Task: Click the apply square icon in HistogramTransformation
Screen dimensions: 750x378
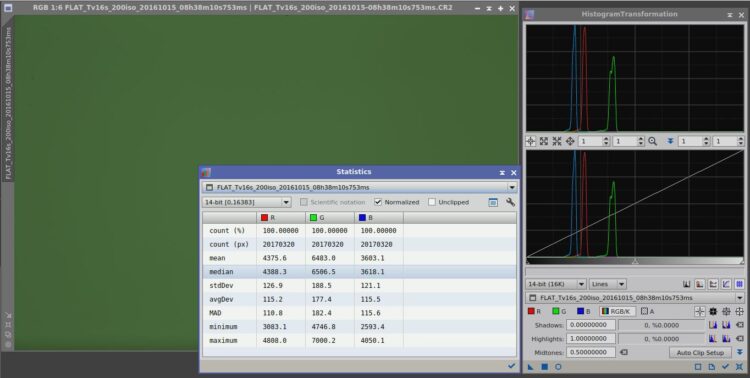Action: (544, 367)
